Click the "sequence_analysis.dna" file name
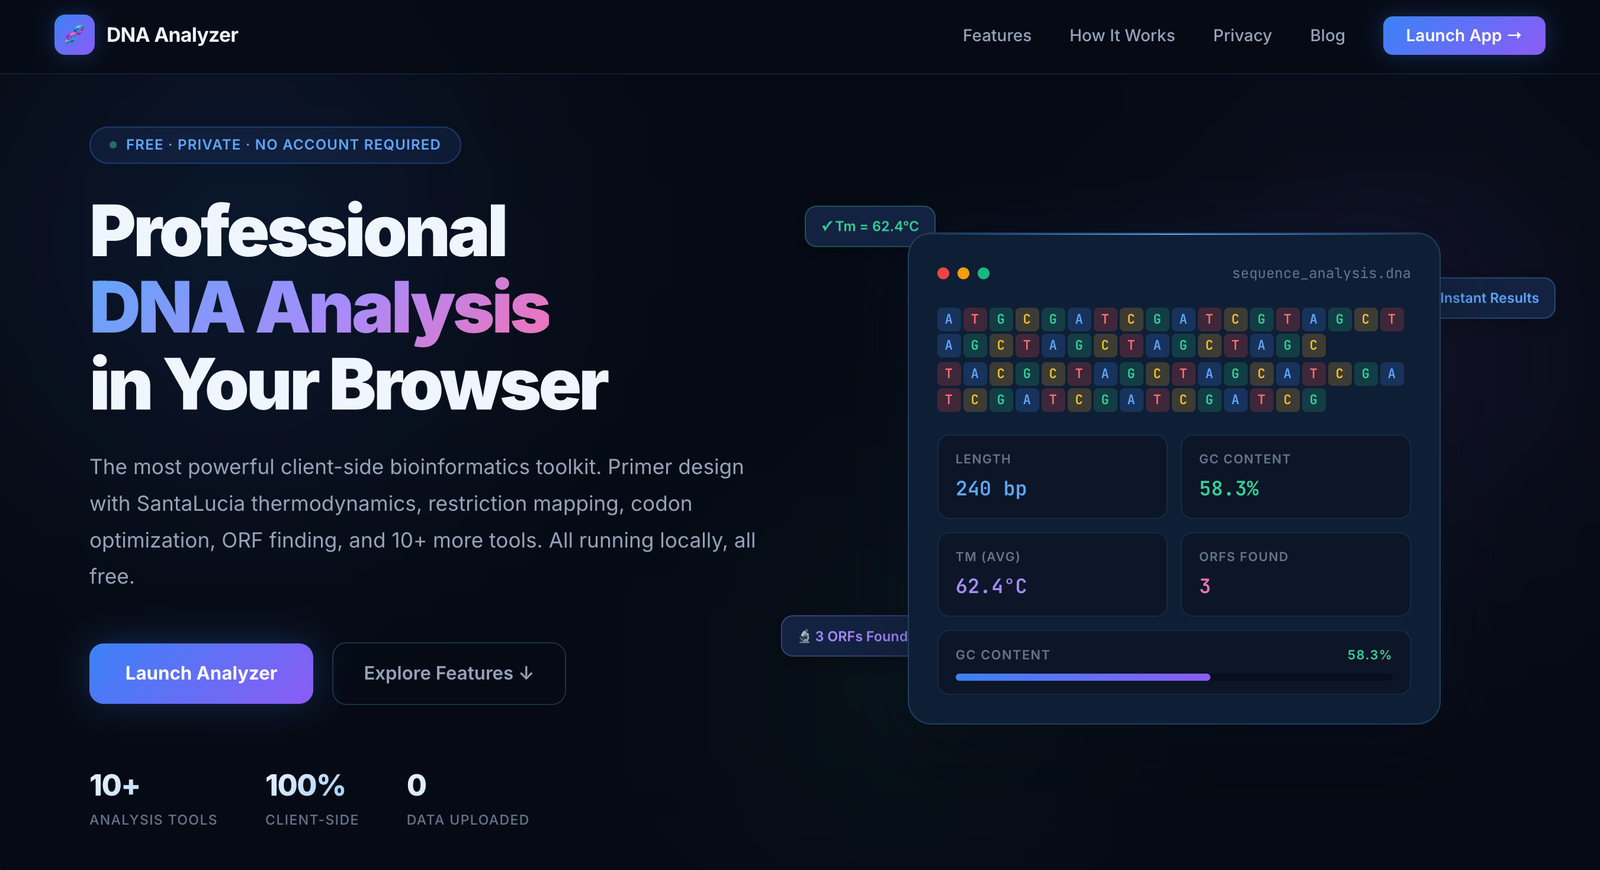Screen dimensions: 1600x870 click(1321, 273)
